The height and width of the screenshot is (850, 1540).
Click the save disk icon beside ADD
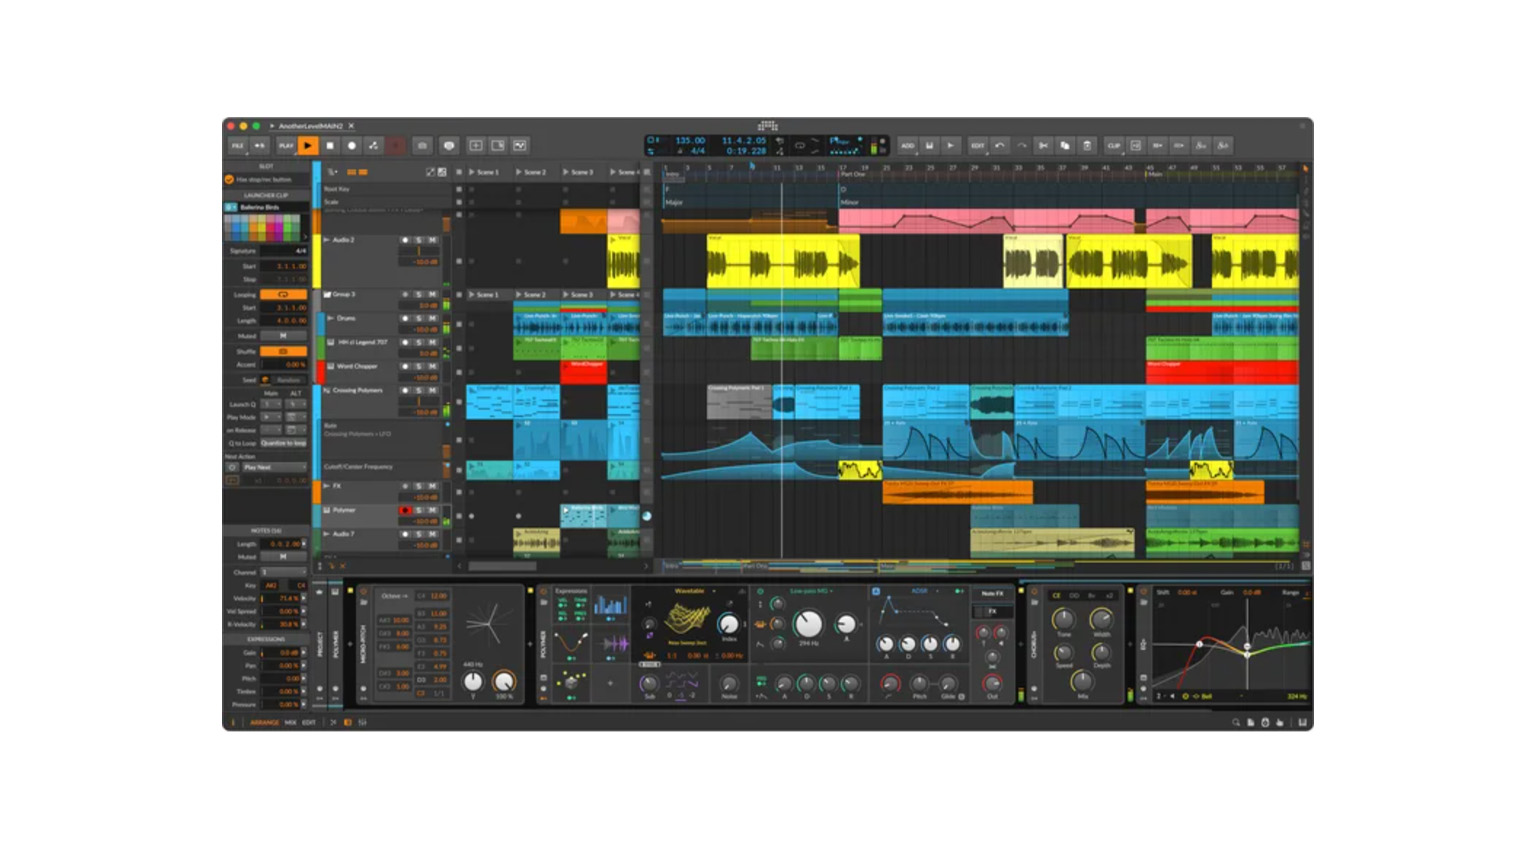[x=929, y=146]
